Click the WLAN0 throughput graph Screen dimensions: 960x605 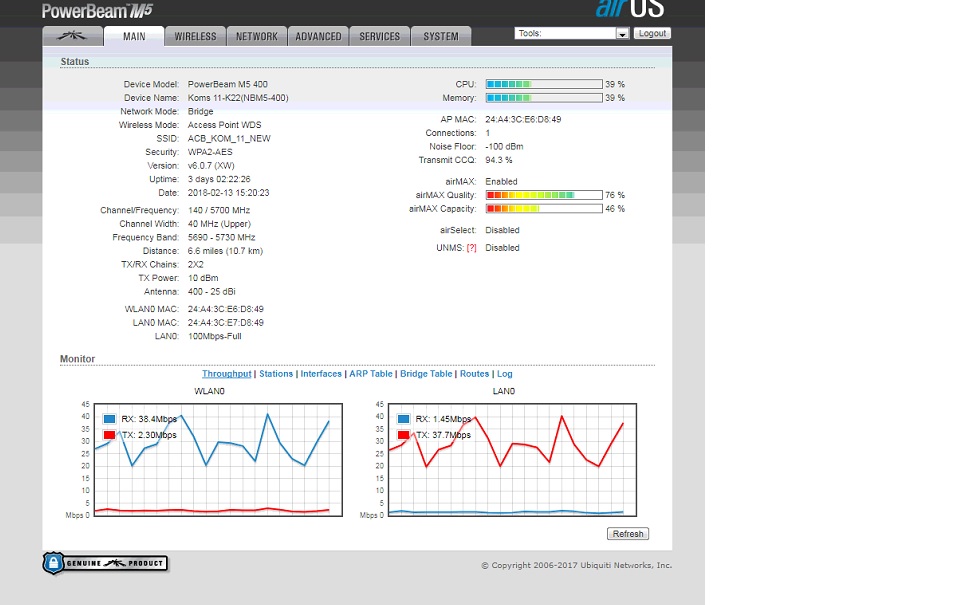click(218, 460)
